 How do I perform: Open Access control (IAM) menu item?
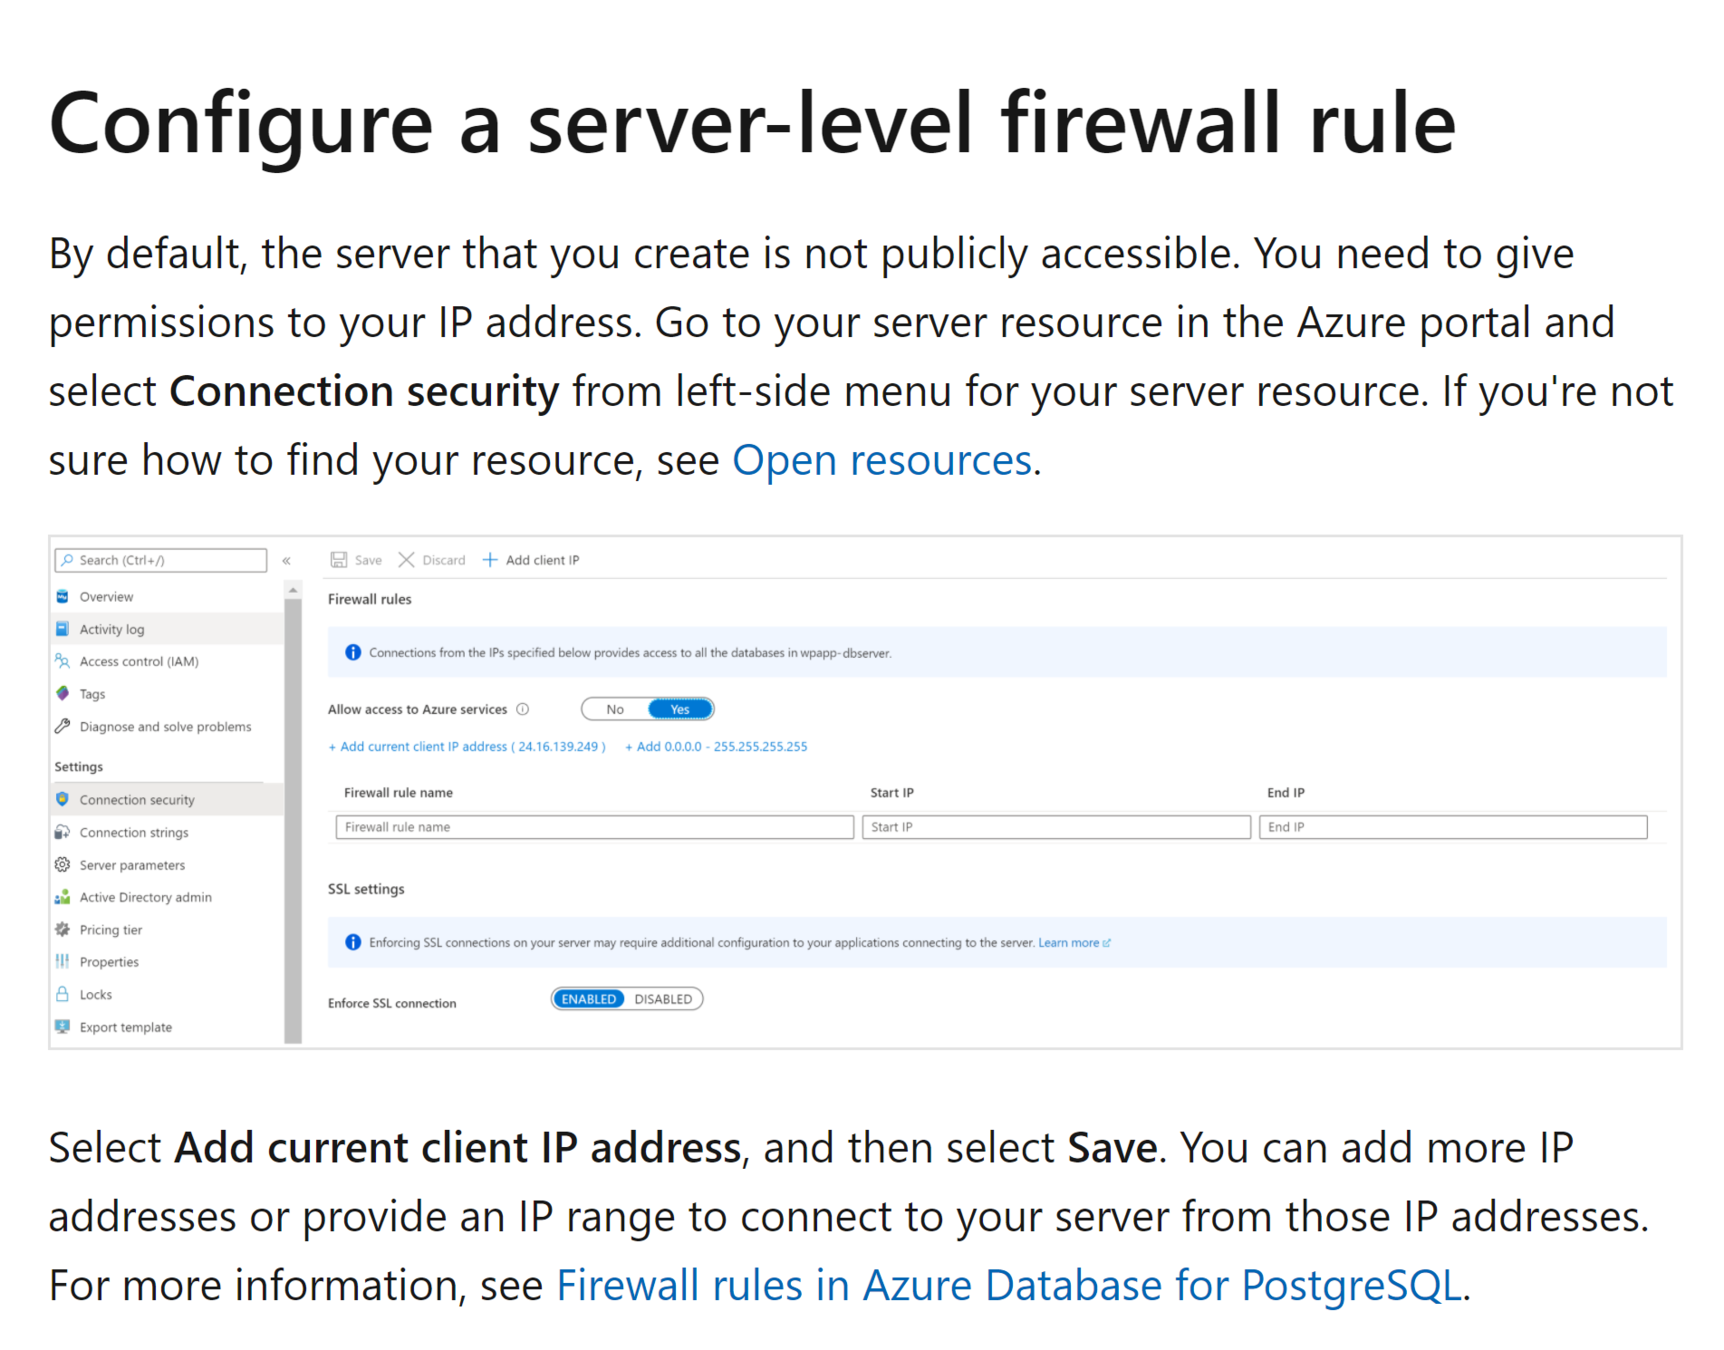tap(167, 661)
